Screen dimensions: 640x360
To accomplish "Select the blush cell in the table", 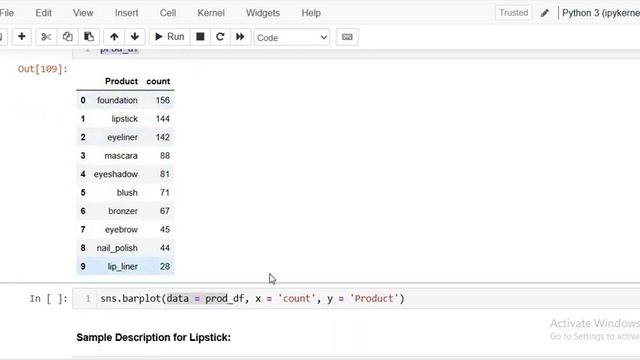I will (127, 193).
